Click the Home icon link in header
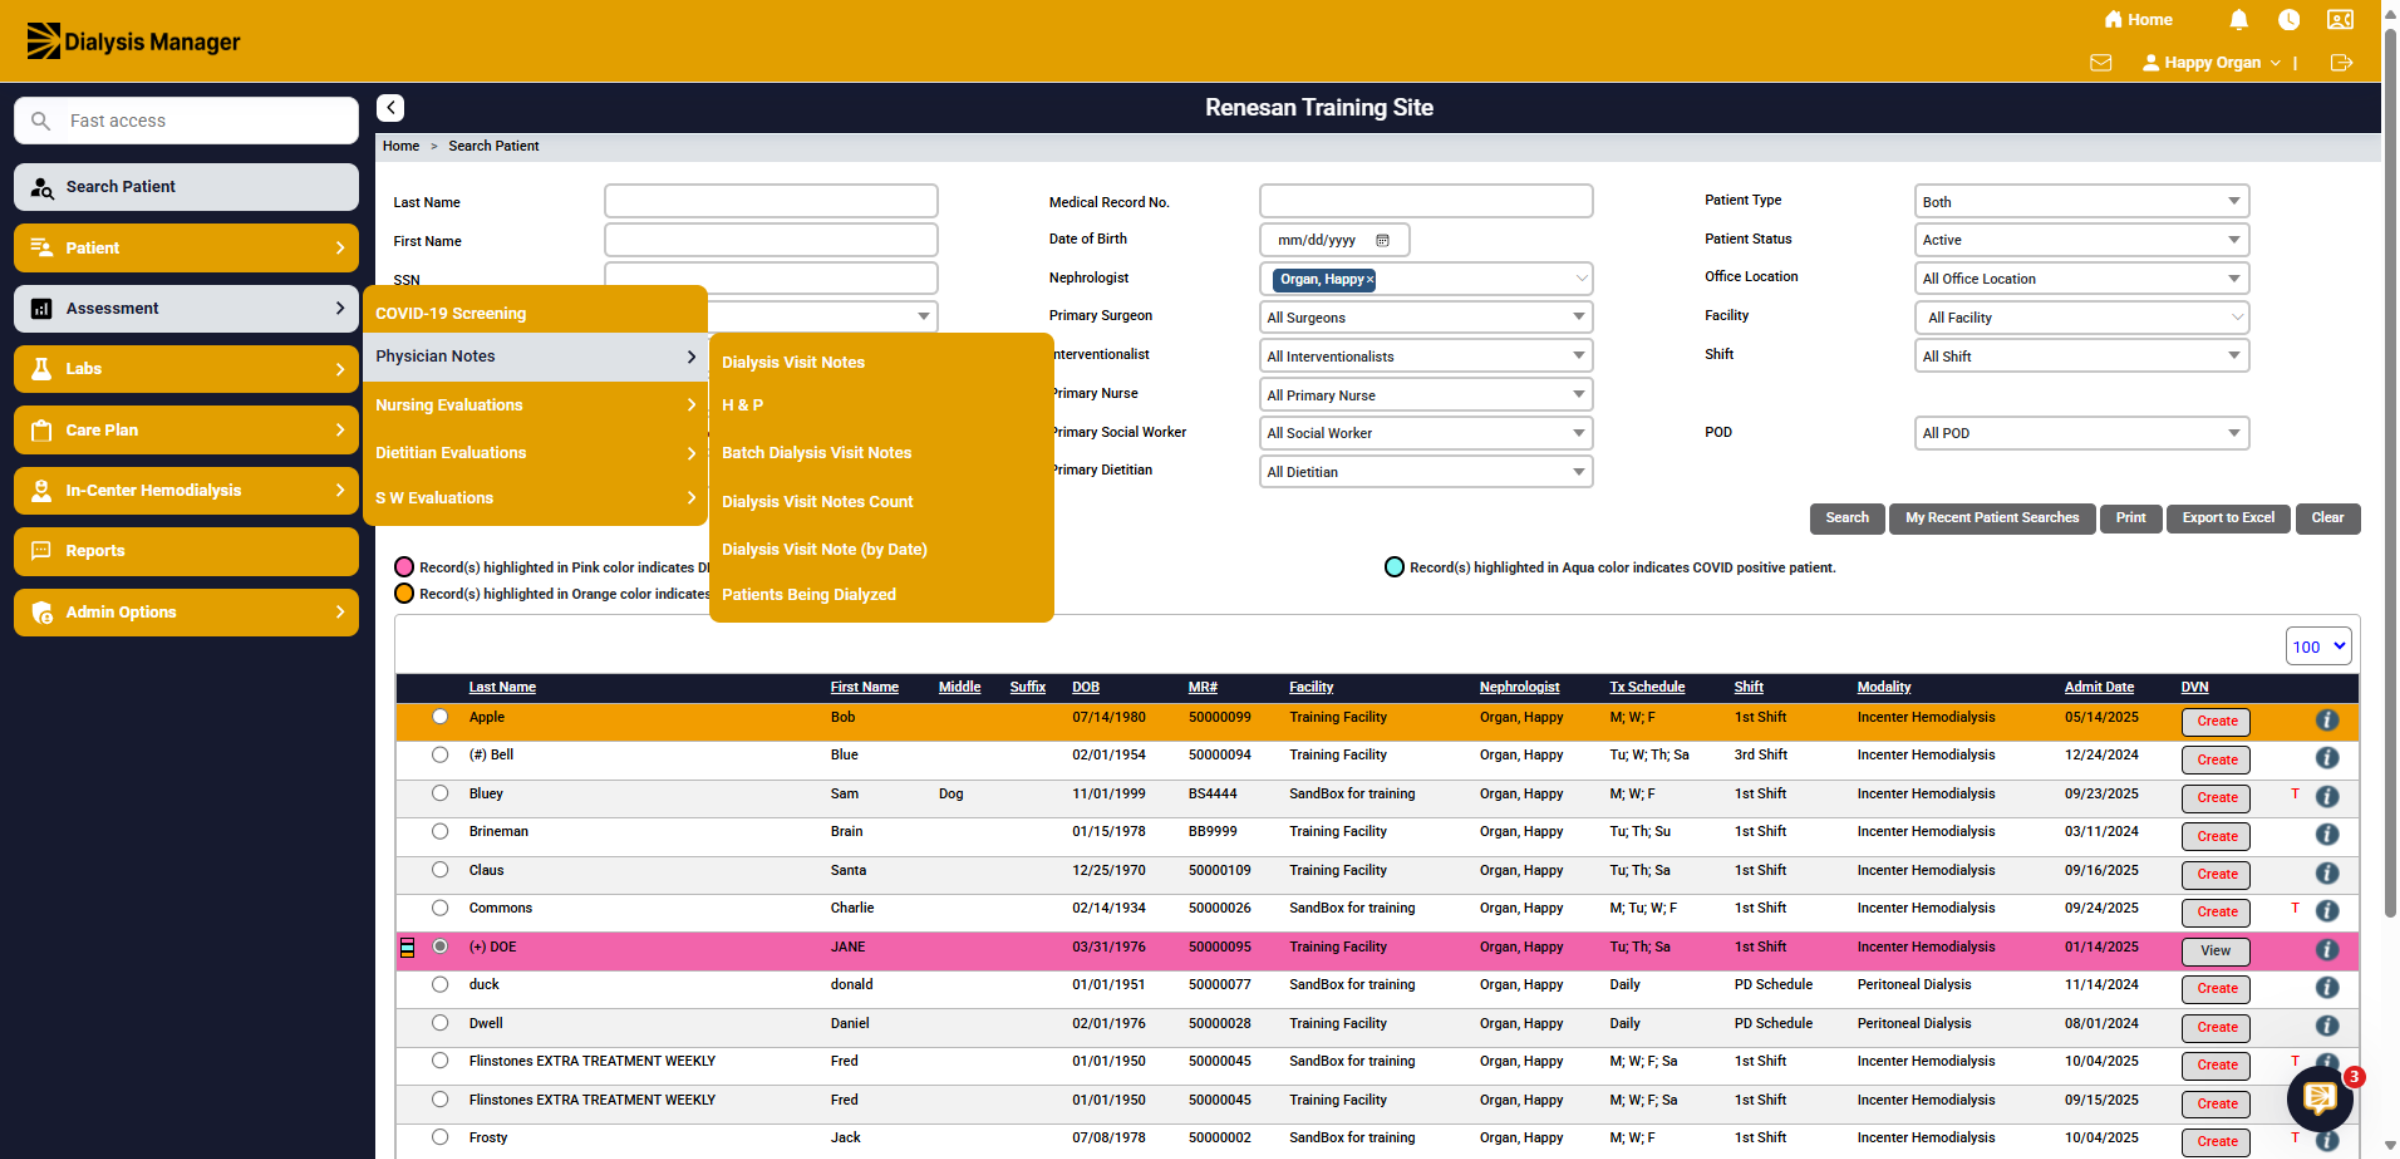The height and width of the screenshot is (1159, 2400). click(2138, 20)
